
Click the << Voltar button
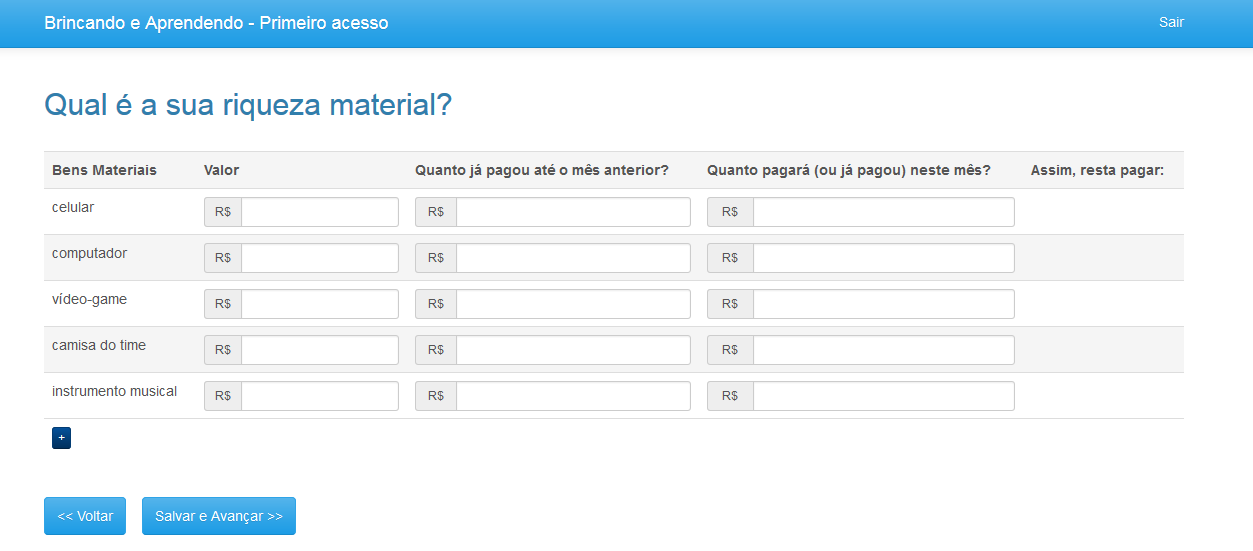click(x=85, y=516)
